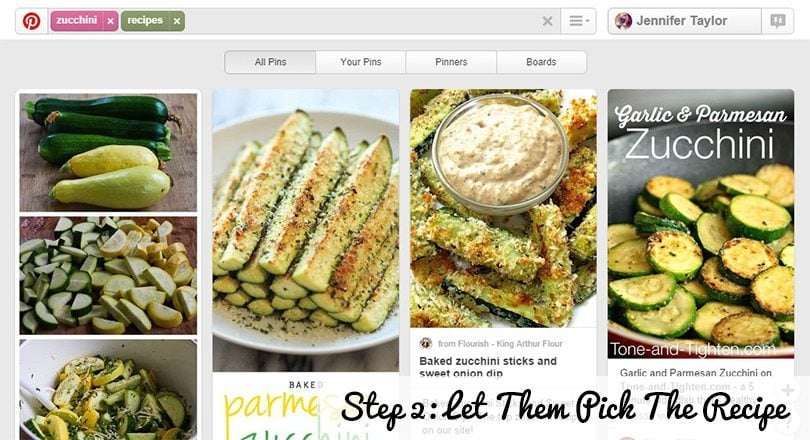Open the baked parmesan zucchini sticks pin
The height and width of the screenshot is (440, 810).
(306, 230)
